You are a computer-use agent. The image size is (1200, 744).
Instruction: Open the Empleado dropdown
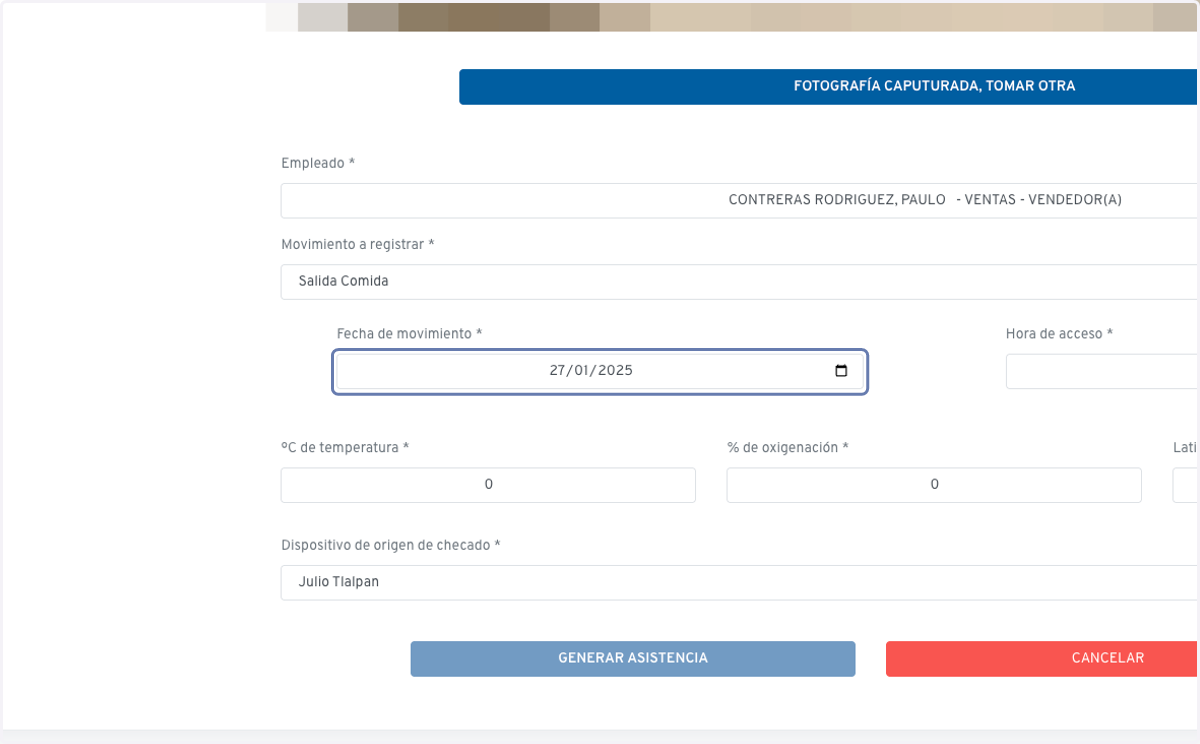pos(740,200)
